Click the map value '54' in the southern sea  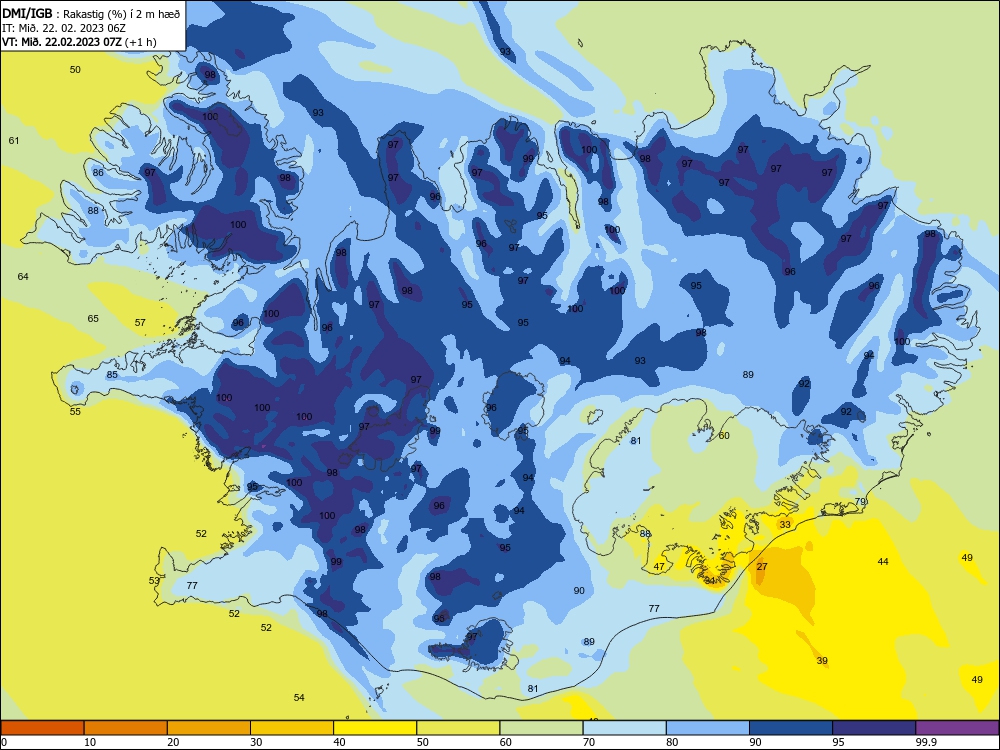click(299, 697)
